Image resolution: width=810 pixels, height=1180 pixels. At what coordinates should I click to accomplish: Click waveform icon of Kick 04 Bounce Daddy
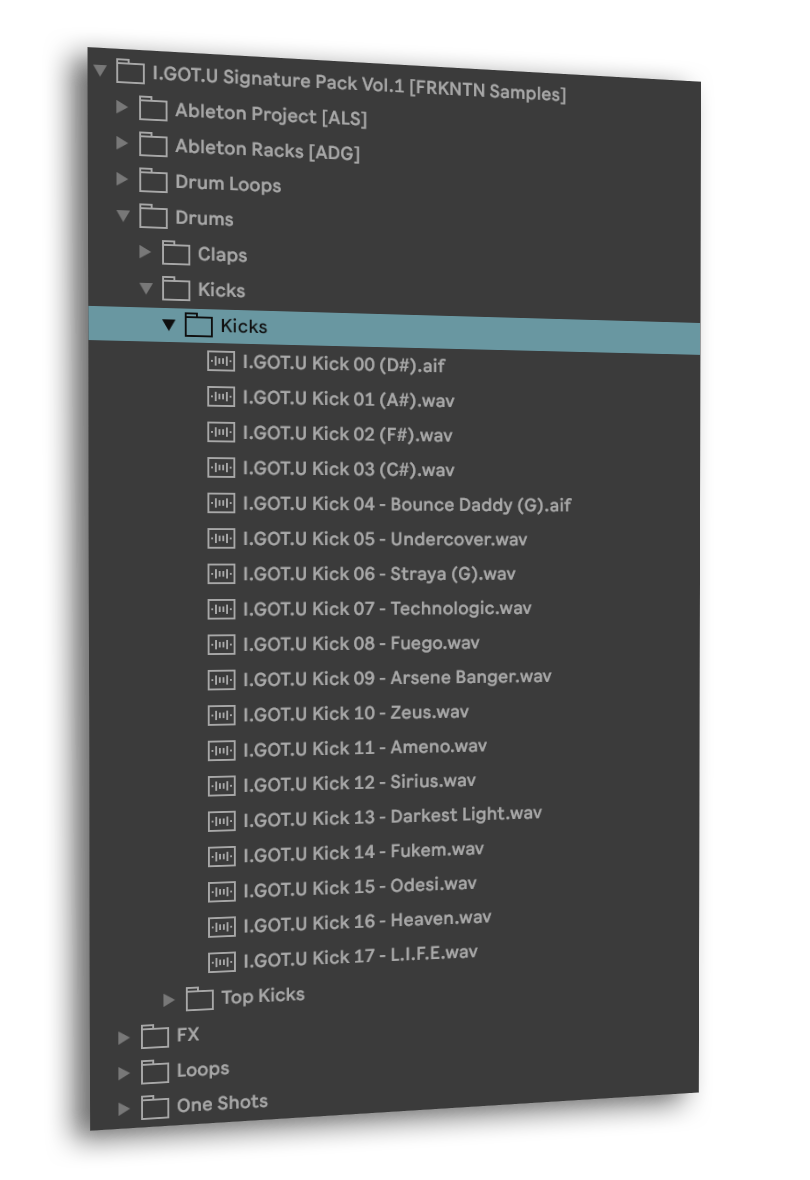[221, 503]
